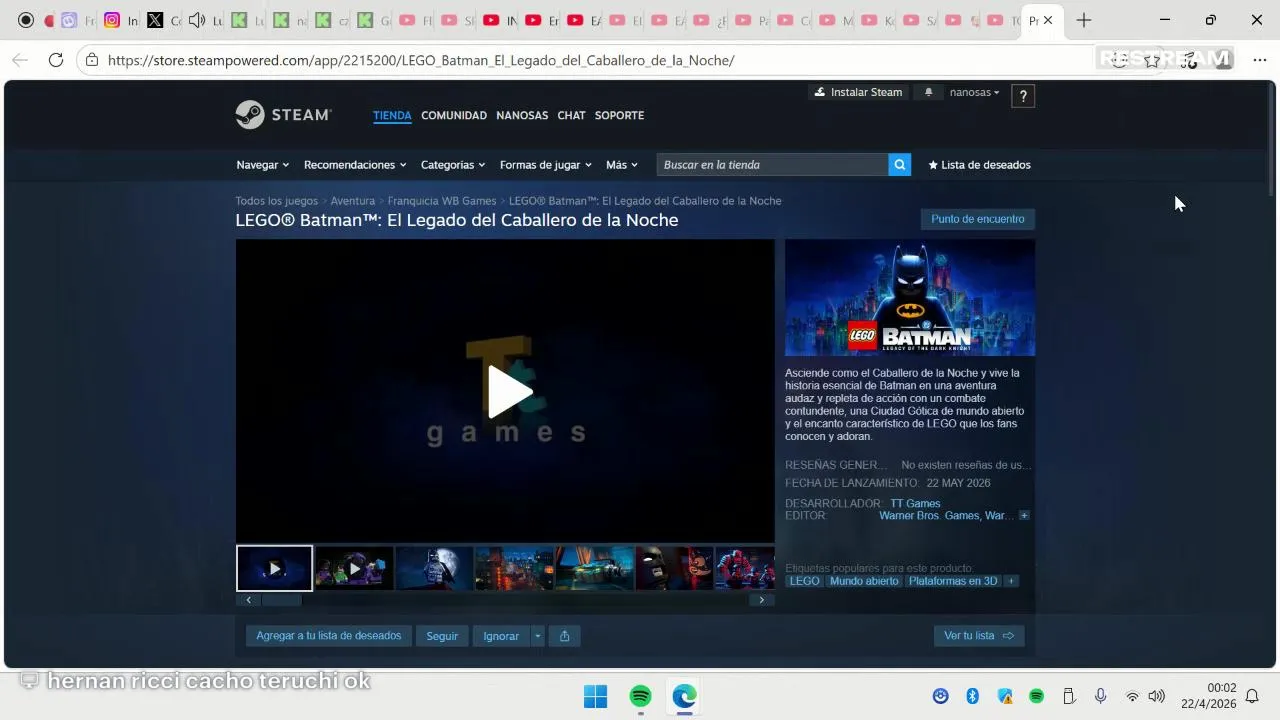Click the Ver tu lista button
1280x720 pixels.
979,636
